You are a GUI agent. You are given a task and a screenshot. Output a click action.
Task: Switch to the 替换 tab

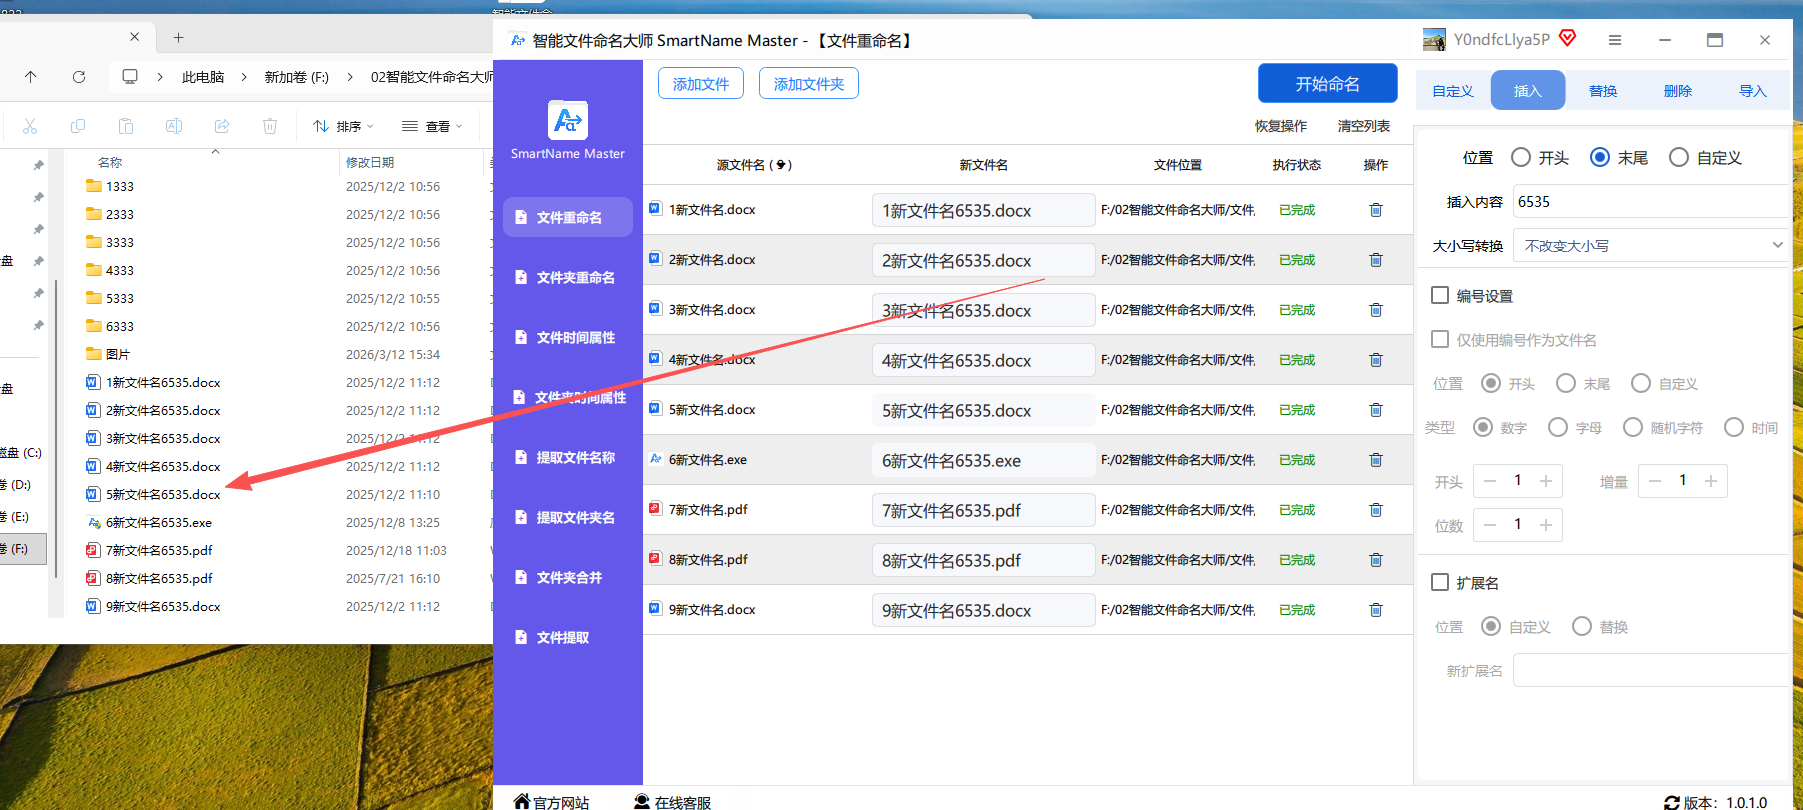[1603, 91]
